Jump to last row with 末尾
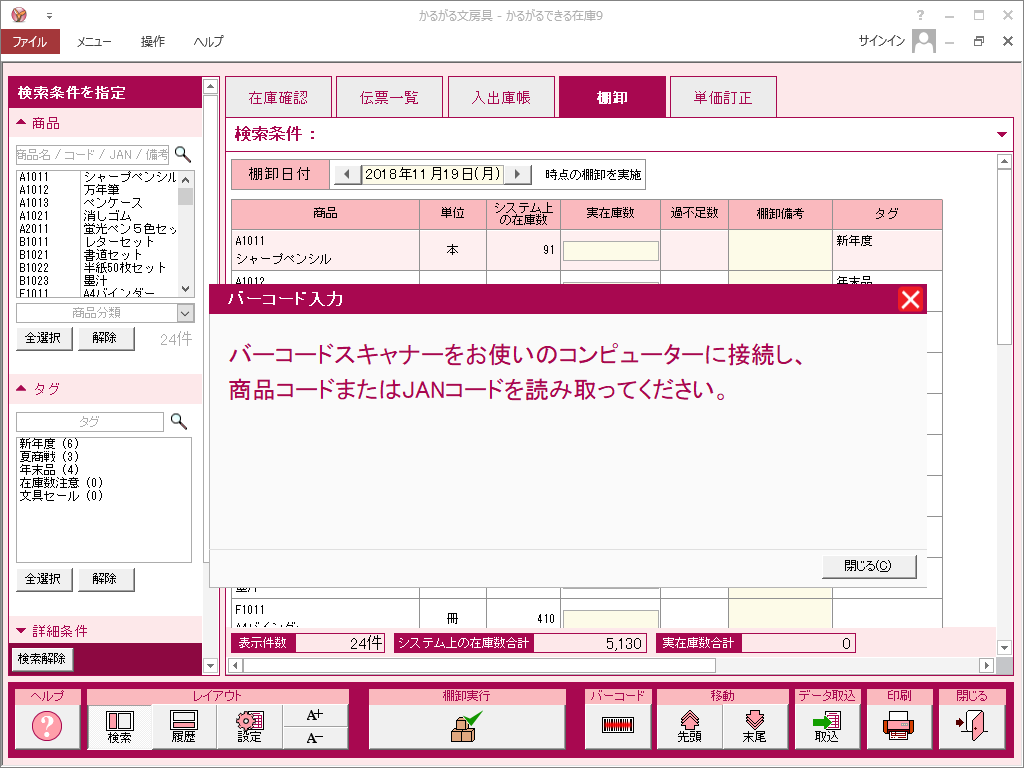1024x768 pixels. click(x=755, y=726)
